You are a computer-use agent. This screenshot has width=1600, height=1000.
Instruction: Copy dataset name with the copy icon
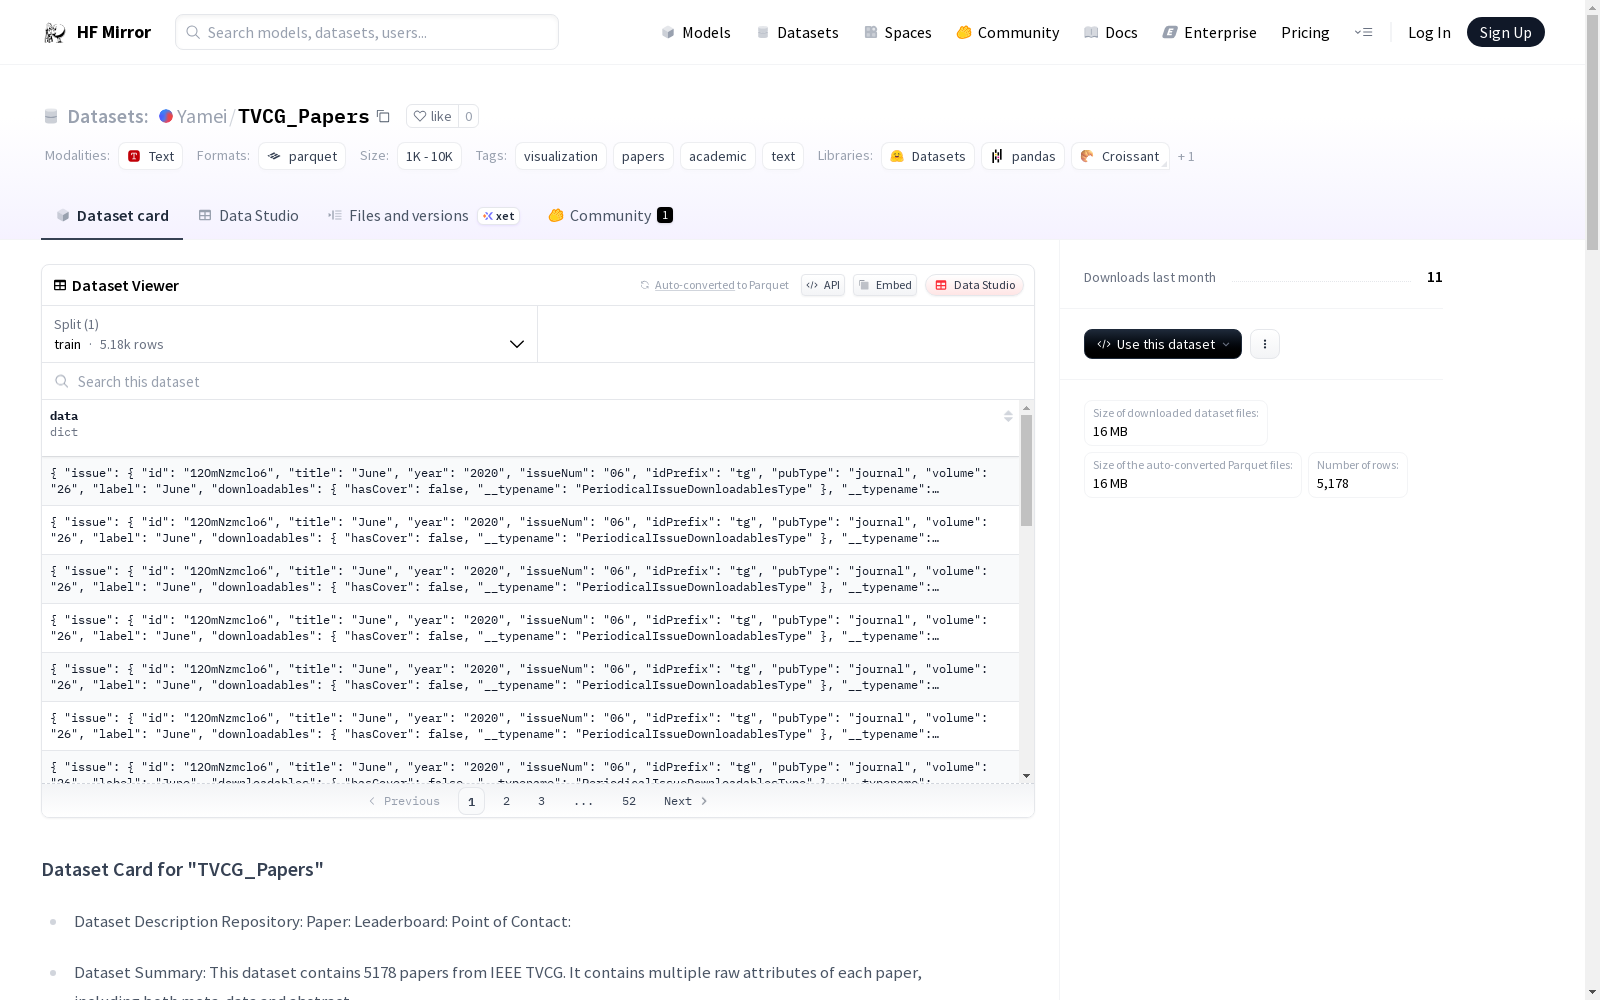point(383,116)
